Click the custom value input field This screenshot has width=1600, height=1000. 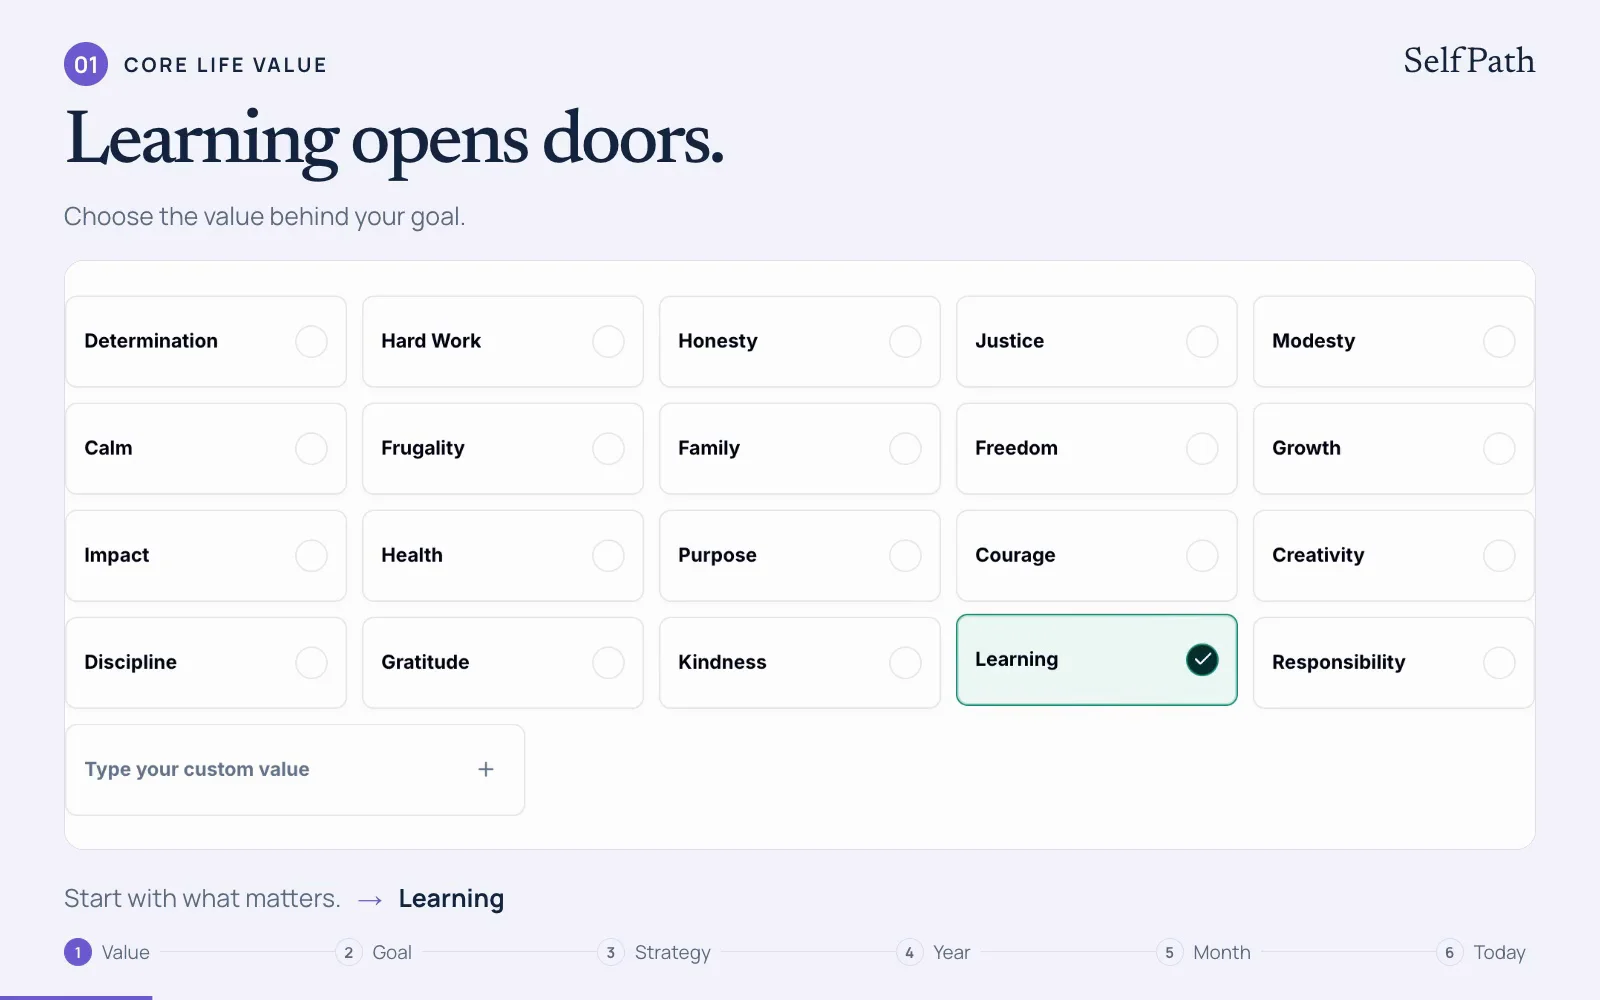pos(295,769)
